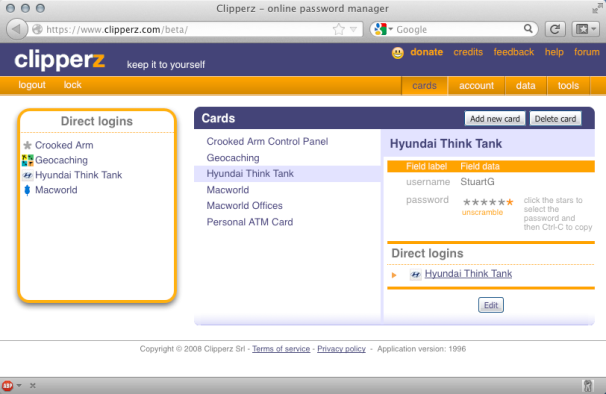Open Google search engine selector dropdown
606x394 pixels.
(x=383, y=29)
